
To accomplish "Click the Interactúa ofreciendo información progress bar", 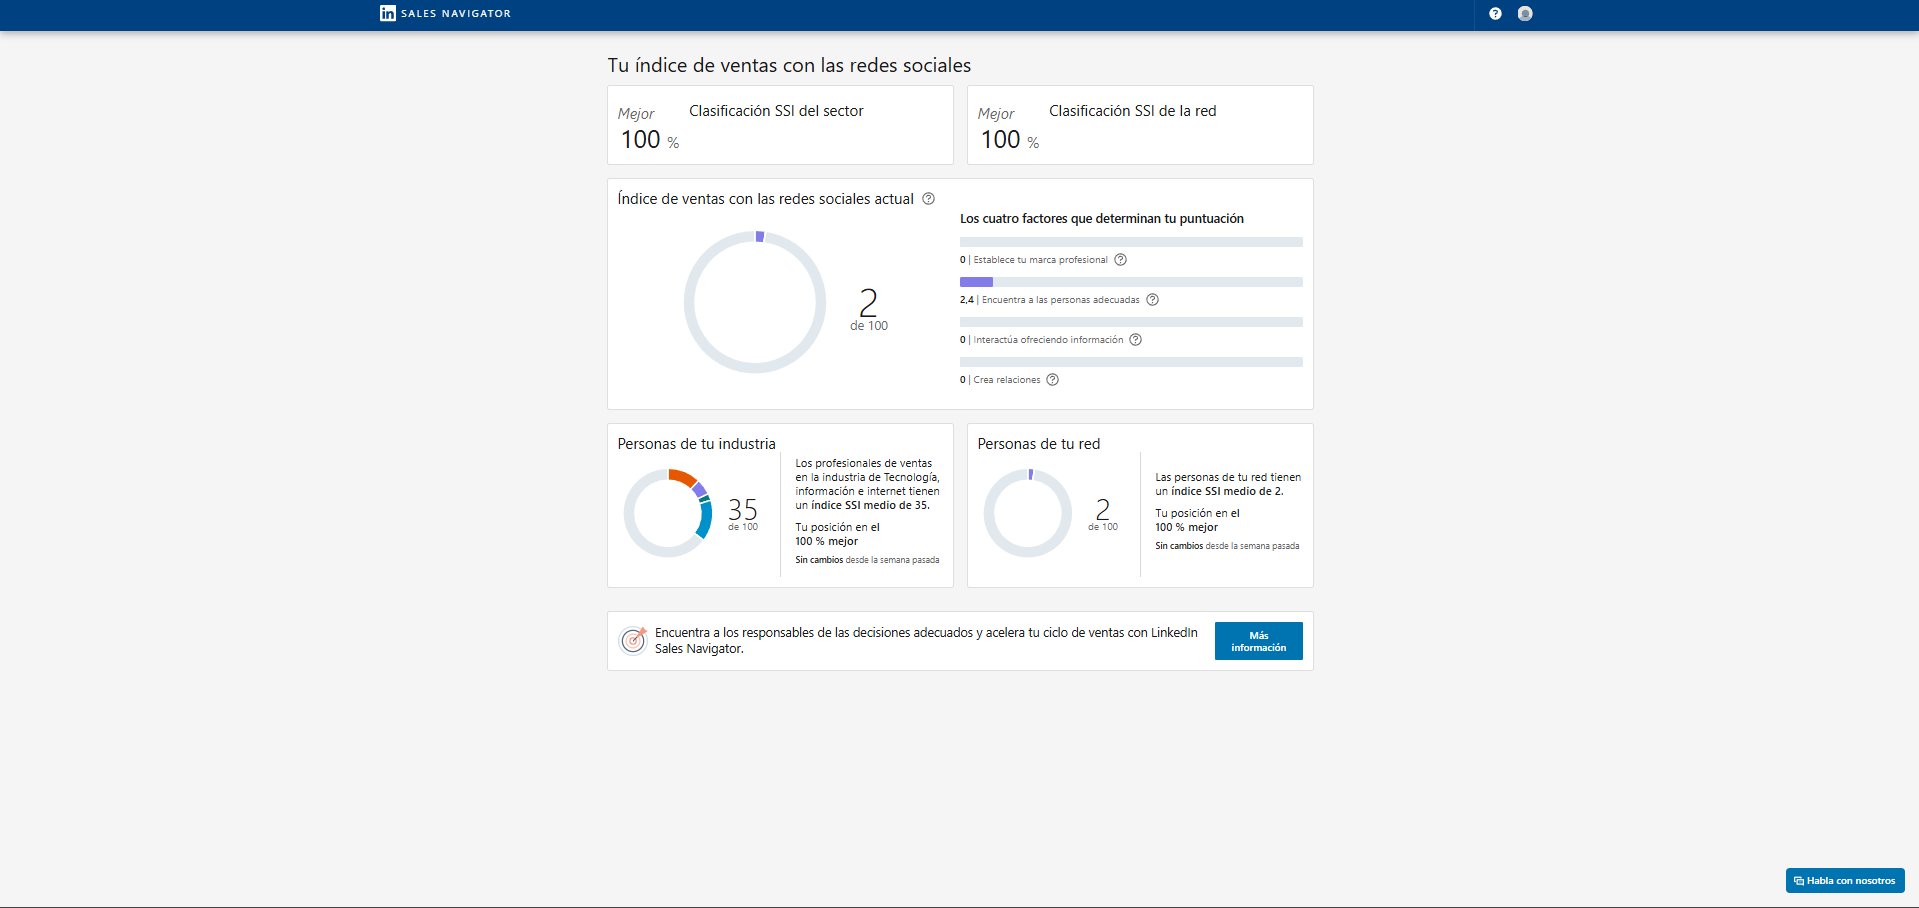I will (x=1131, y=322).
